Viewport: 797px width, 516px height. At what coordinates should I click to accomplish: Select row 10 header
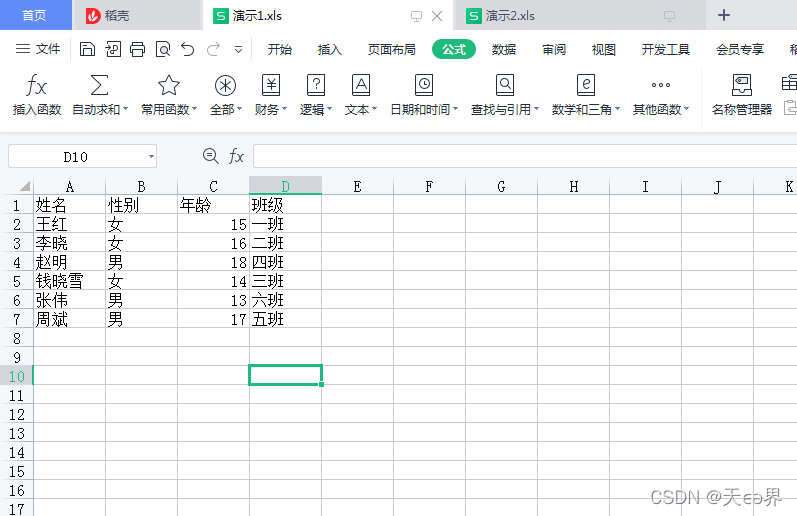tap(16, 376)
